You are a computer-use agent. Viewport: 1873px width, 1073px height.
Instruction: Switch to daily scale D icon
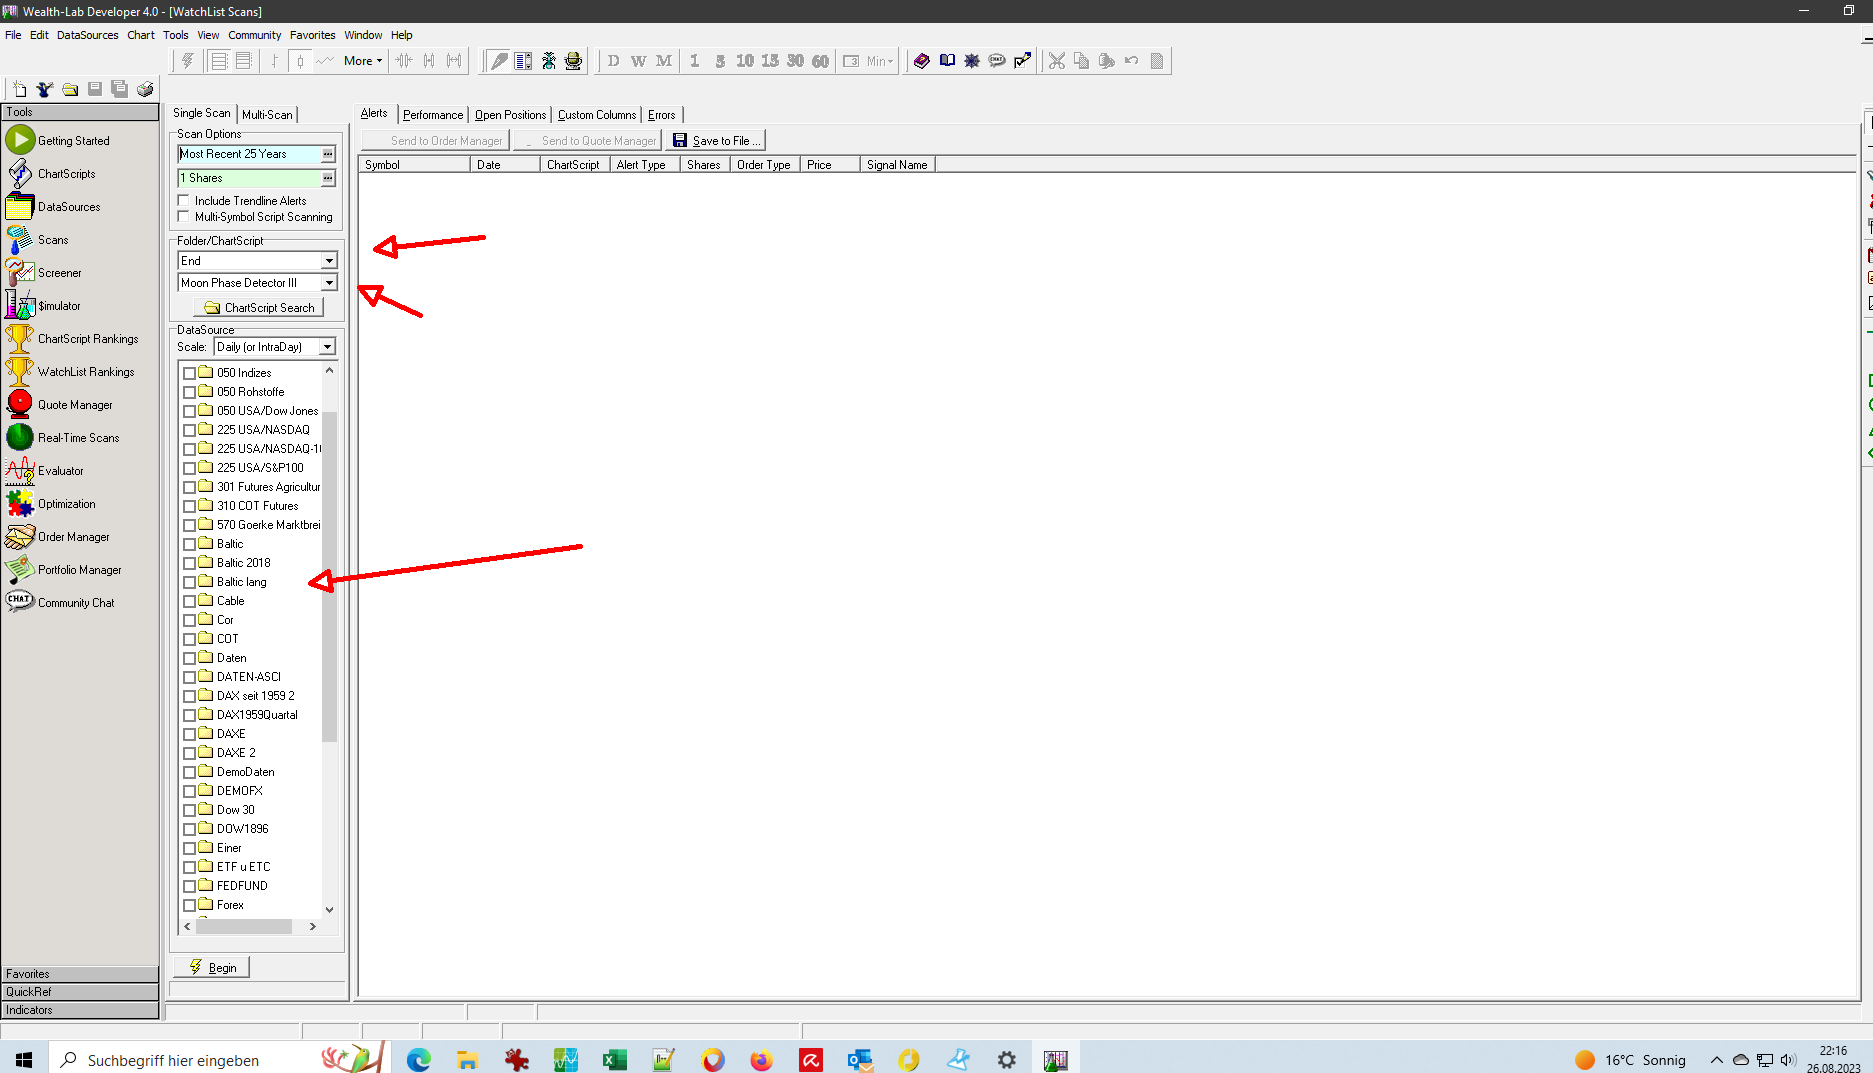[613, 61]
